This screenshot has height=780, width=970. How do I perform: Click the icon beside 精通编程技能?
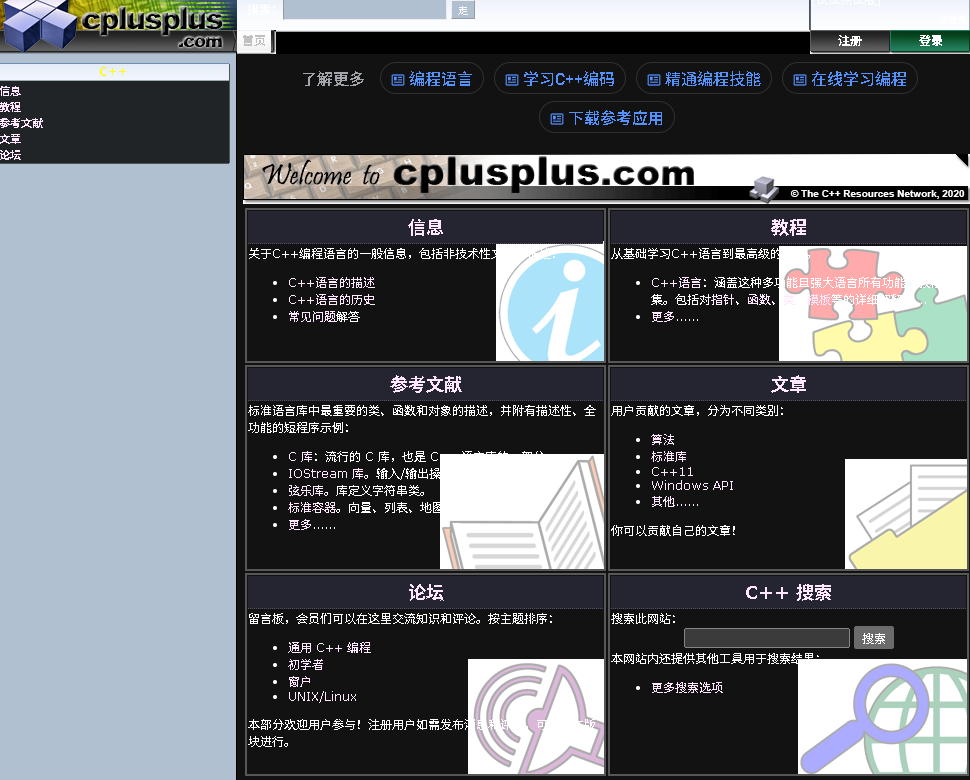[653, 80]
